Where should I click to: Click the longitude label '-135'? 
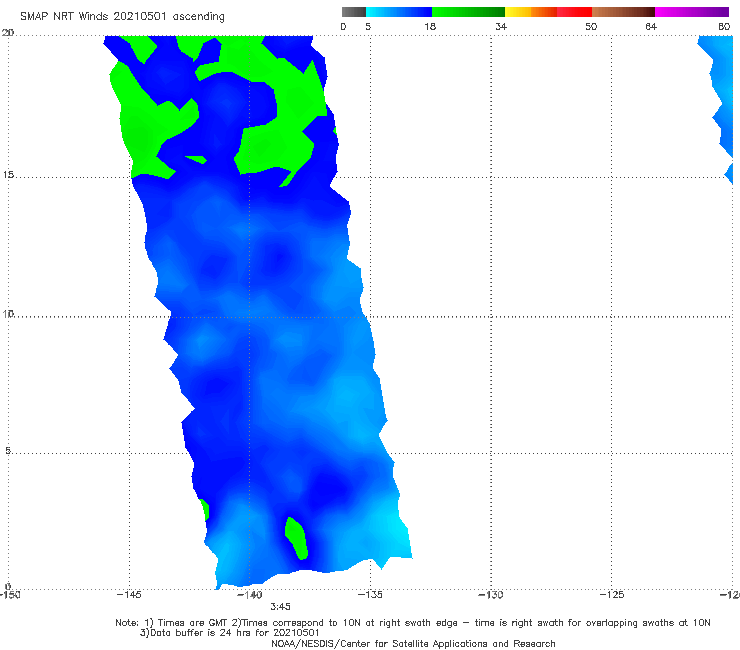[x=370, y=594]
